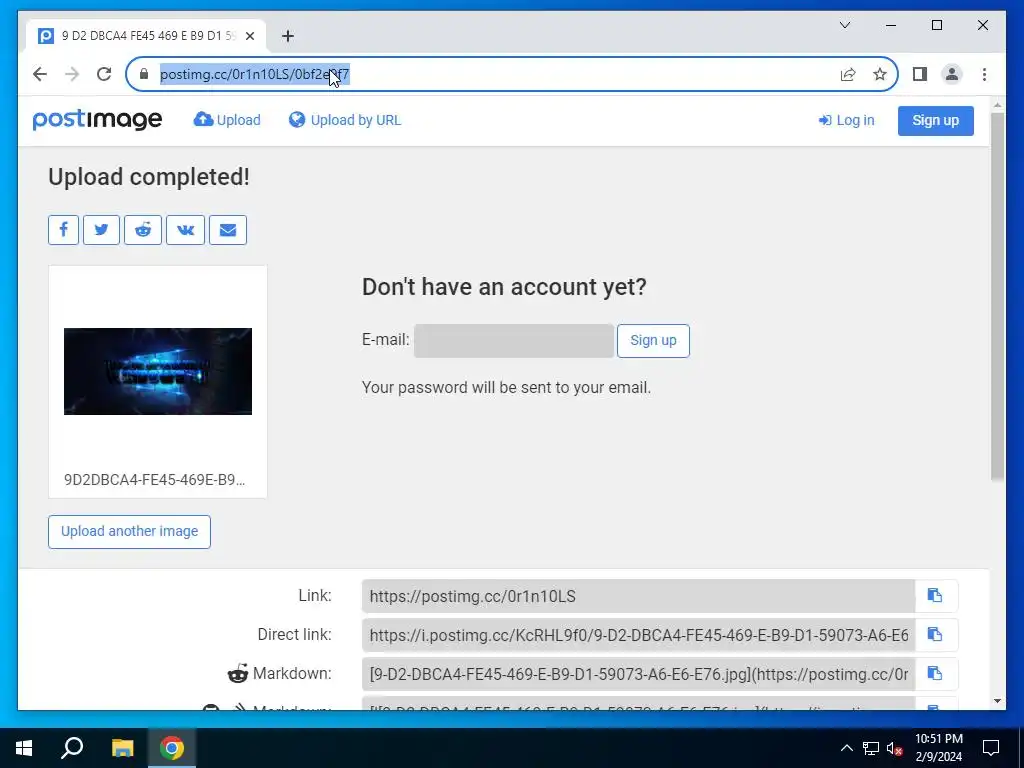Open the muted volume tray icon

(x=895, y=748)
